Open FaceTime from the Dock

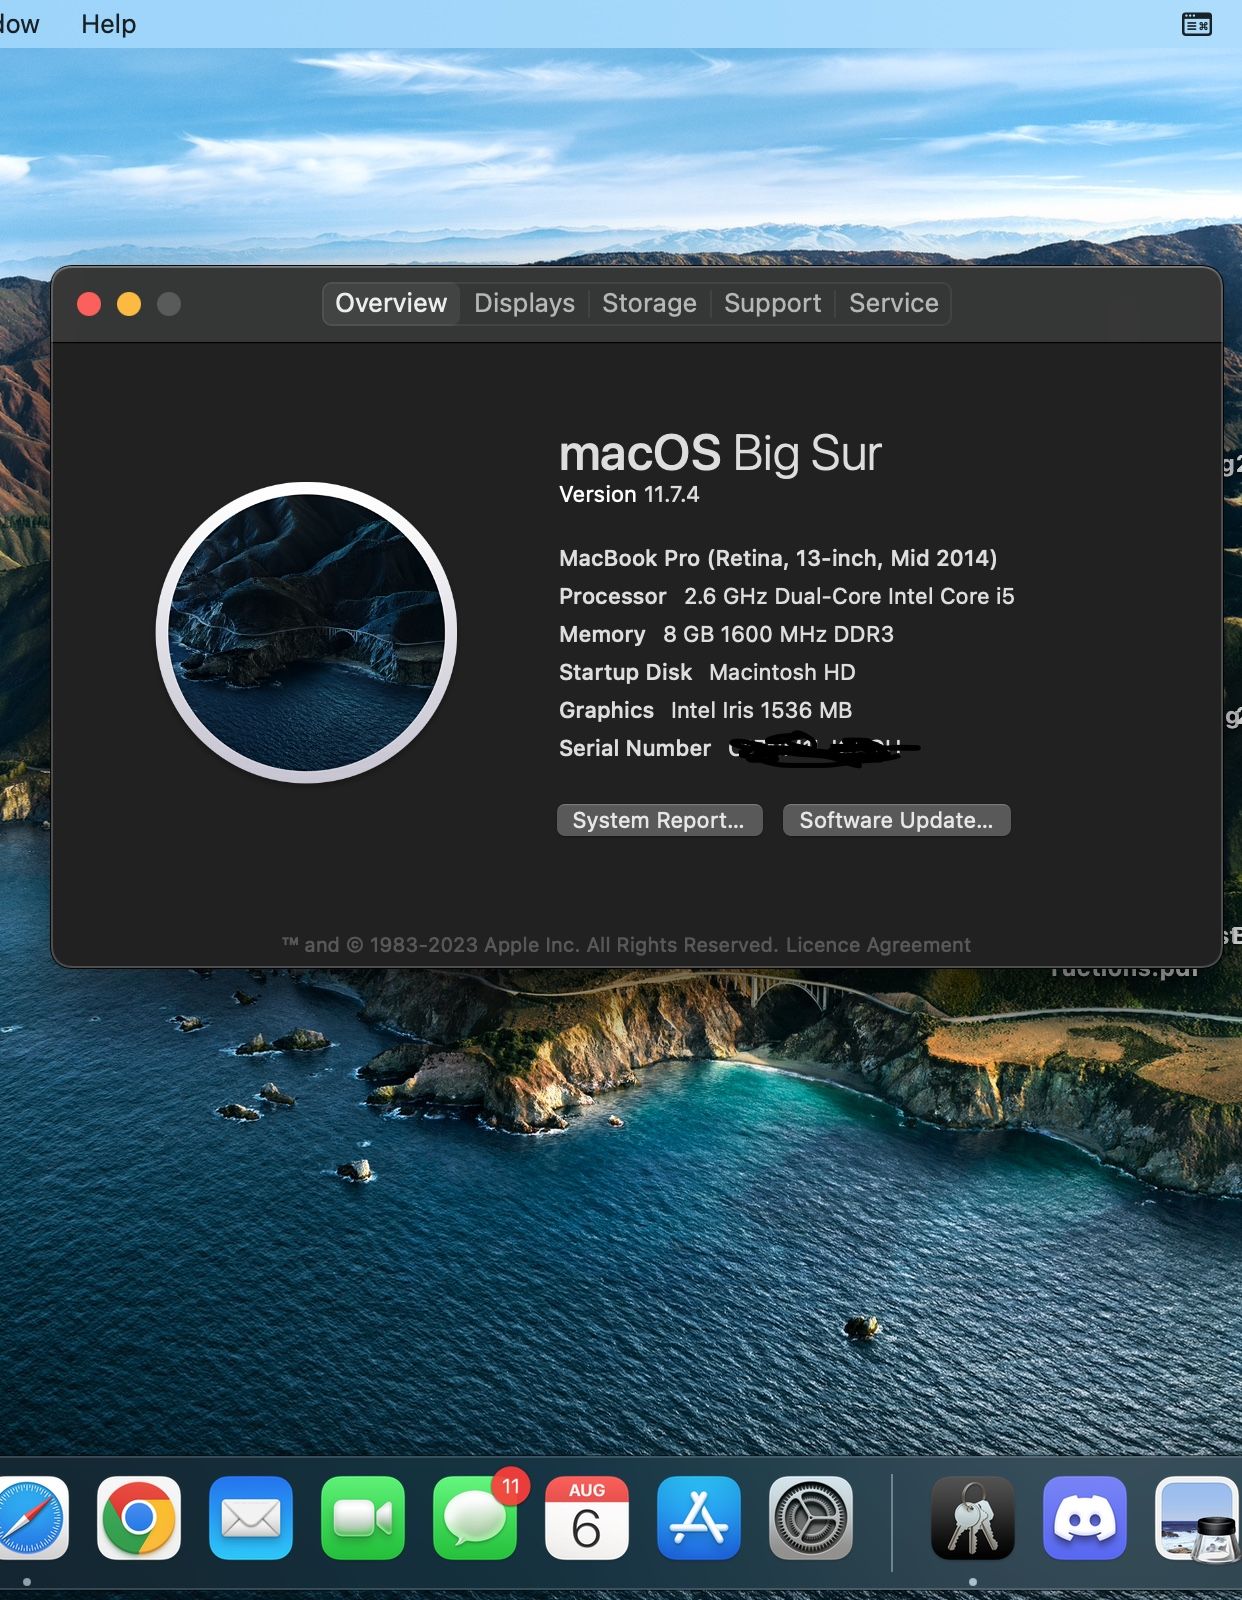pos(363,1518)
